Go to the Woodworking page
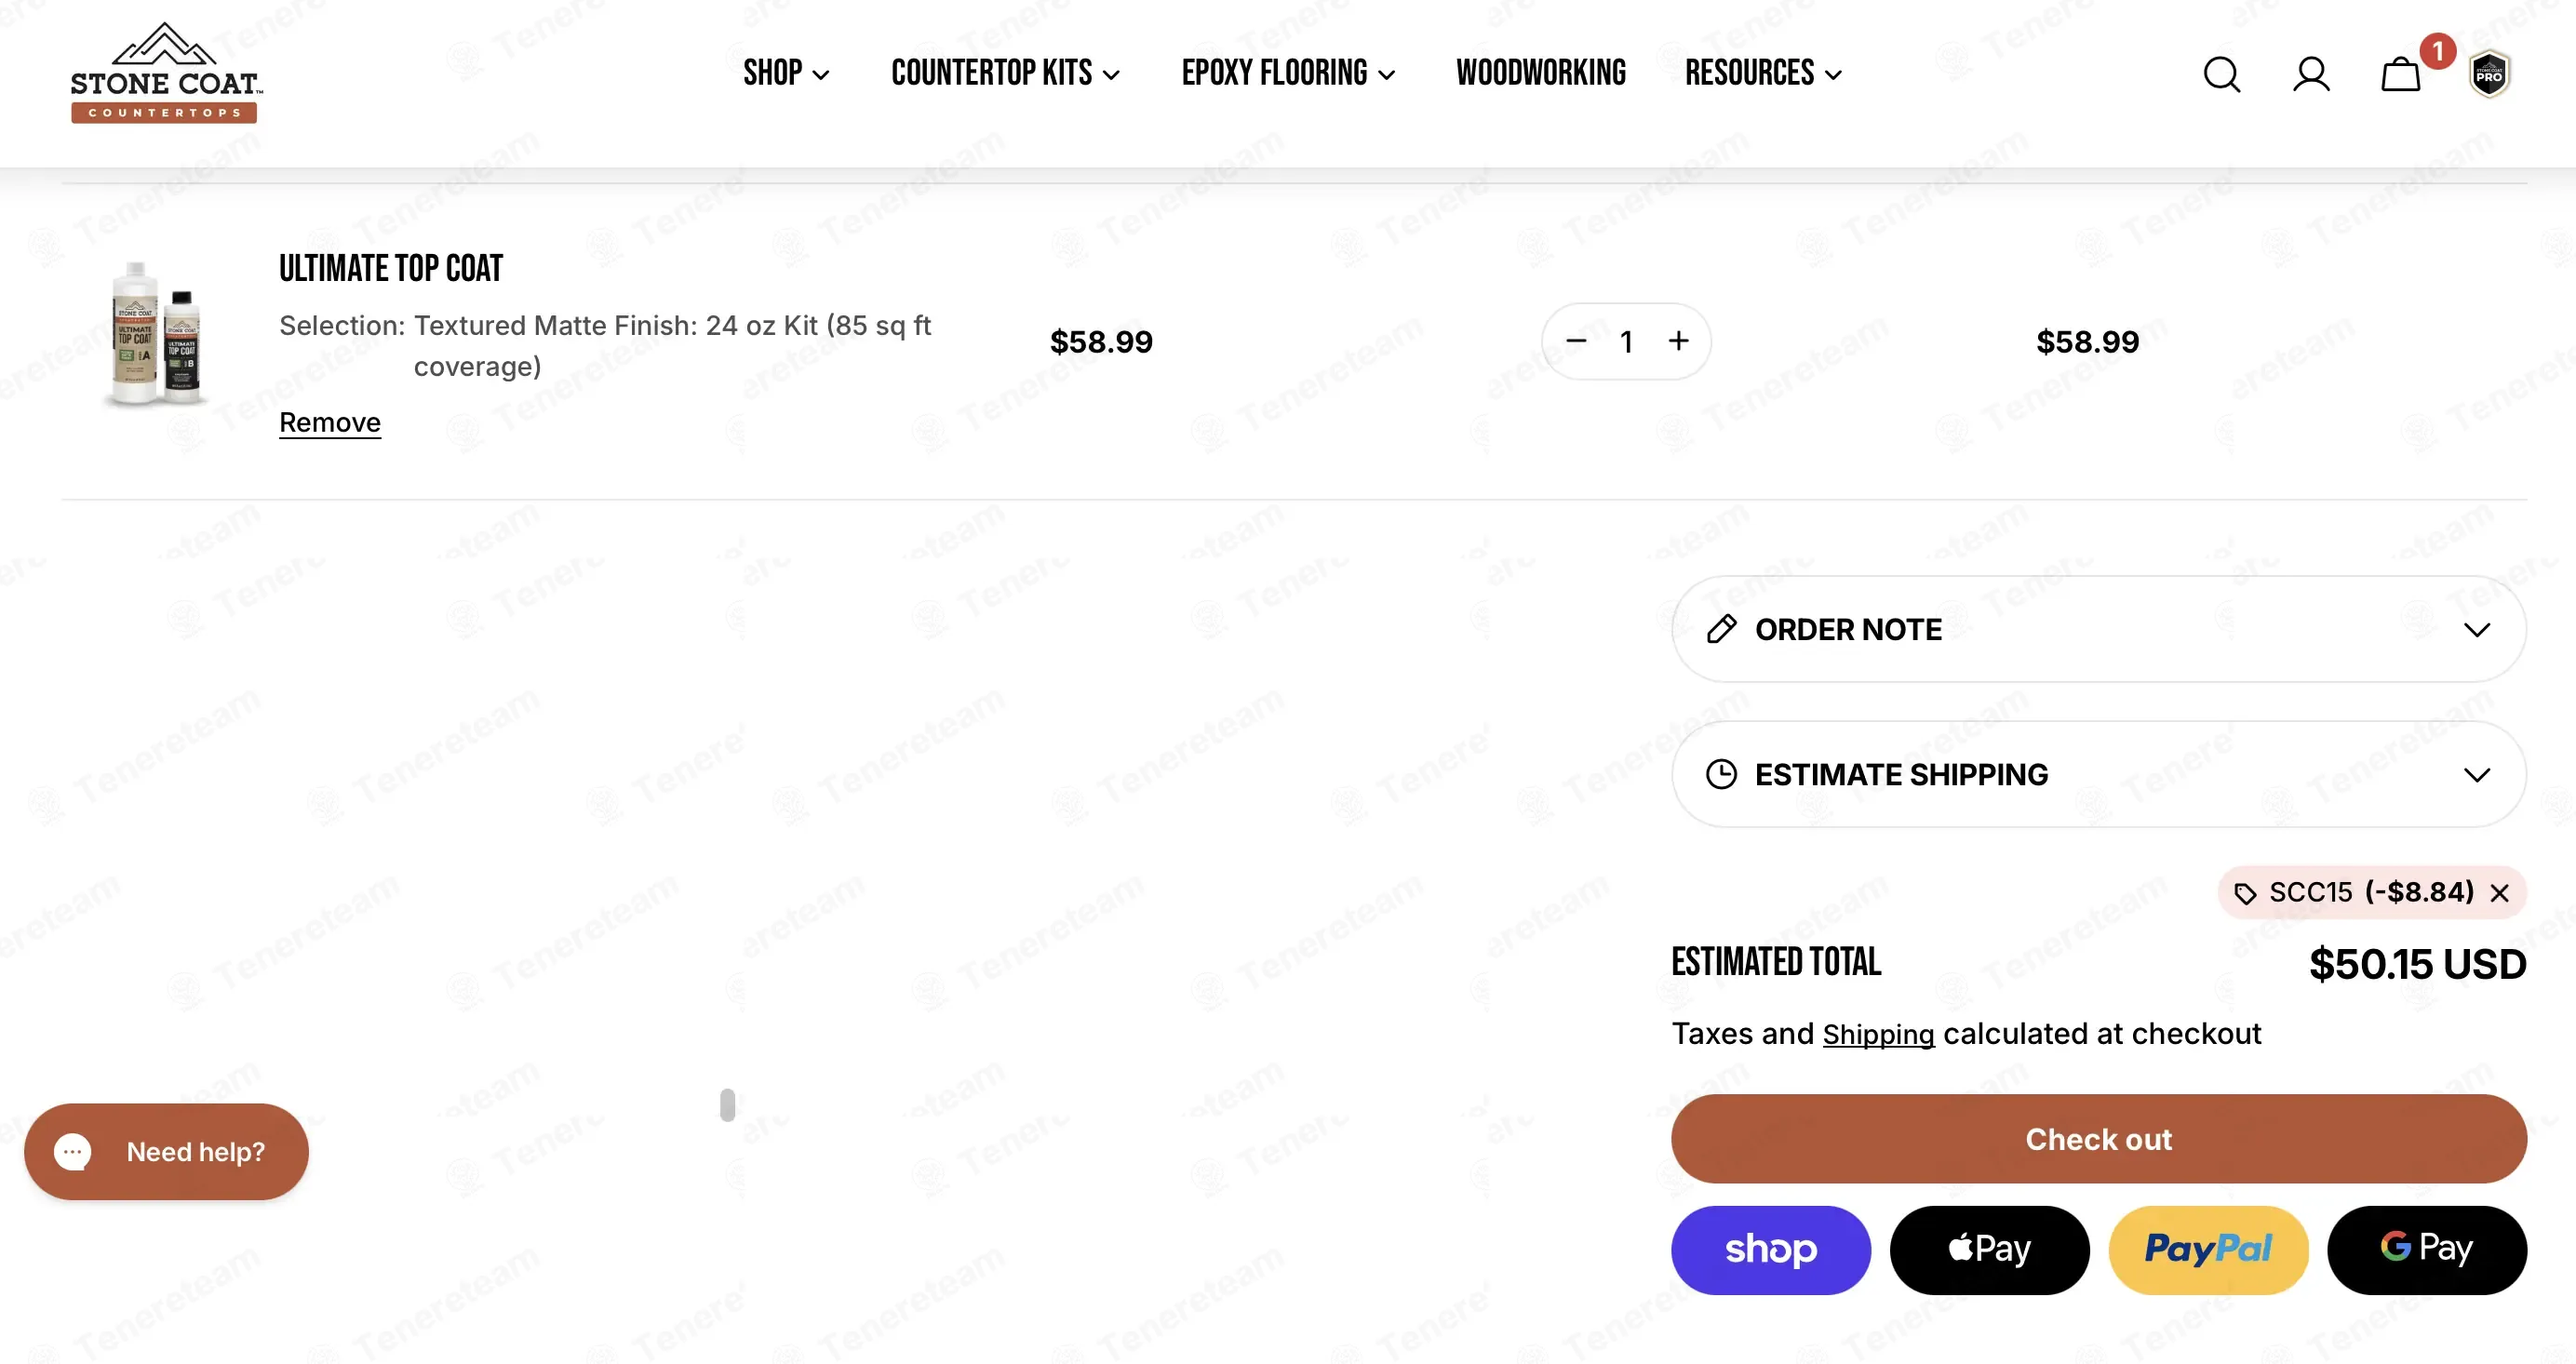This screenshot has width=2576, height=1364. (x=1540, y=73)
